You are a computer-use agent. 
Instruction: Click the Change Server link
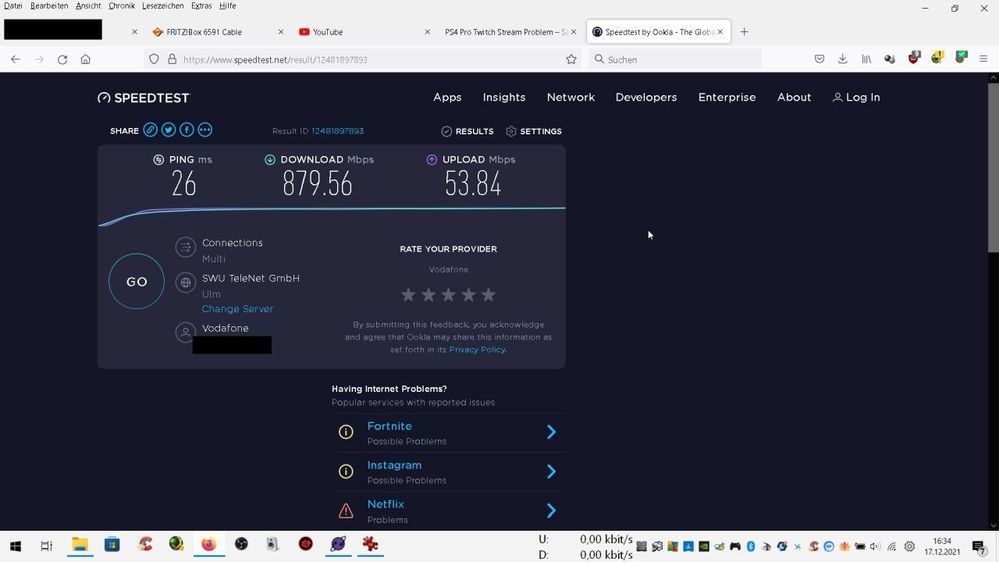pos(237,309)
